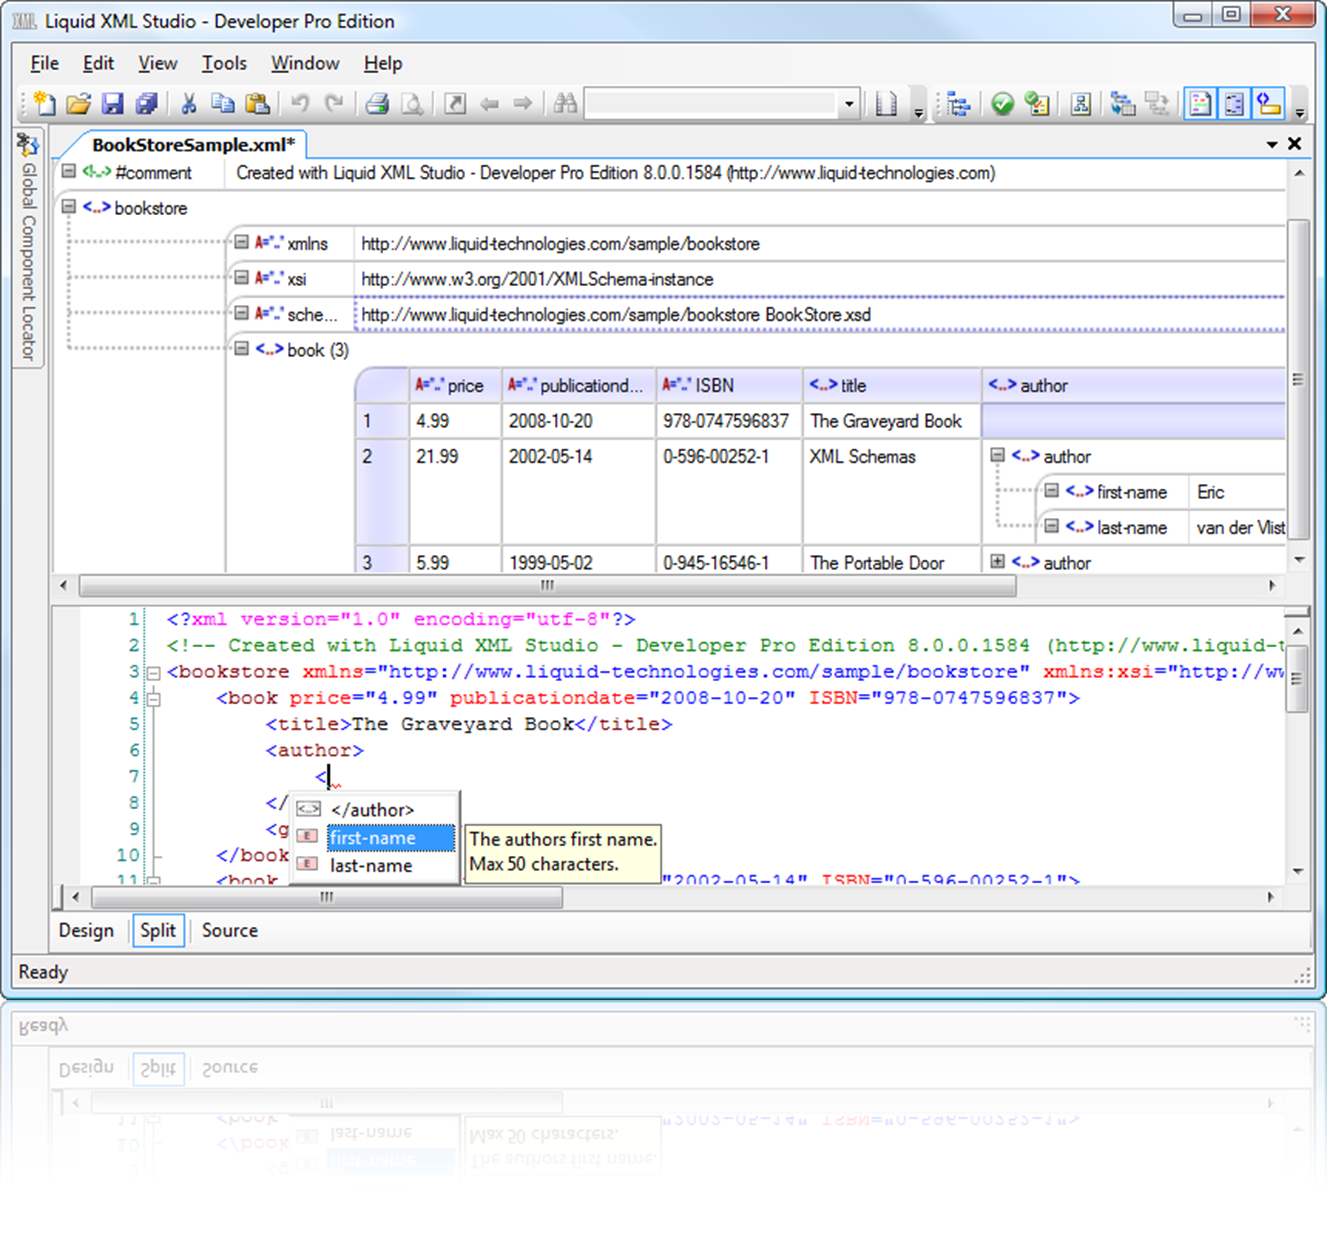Click the tree-to-table conversion icon
This screenshot has height=1240, width=1327.
[1123, 103]
